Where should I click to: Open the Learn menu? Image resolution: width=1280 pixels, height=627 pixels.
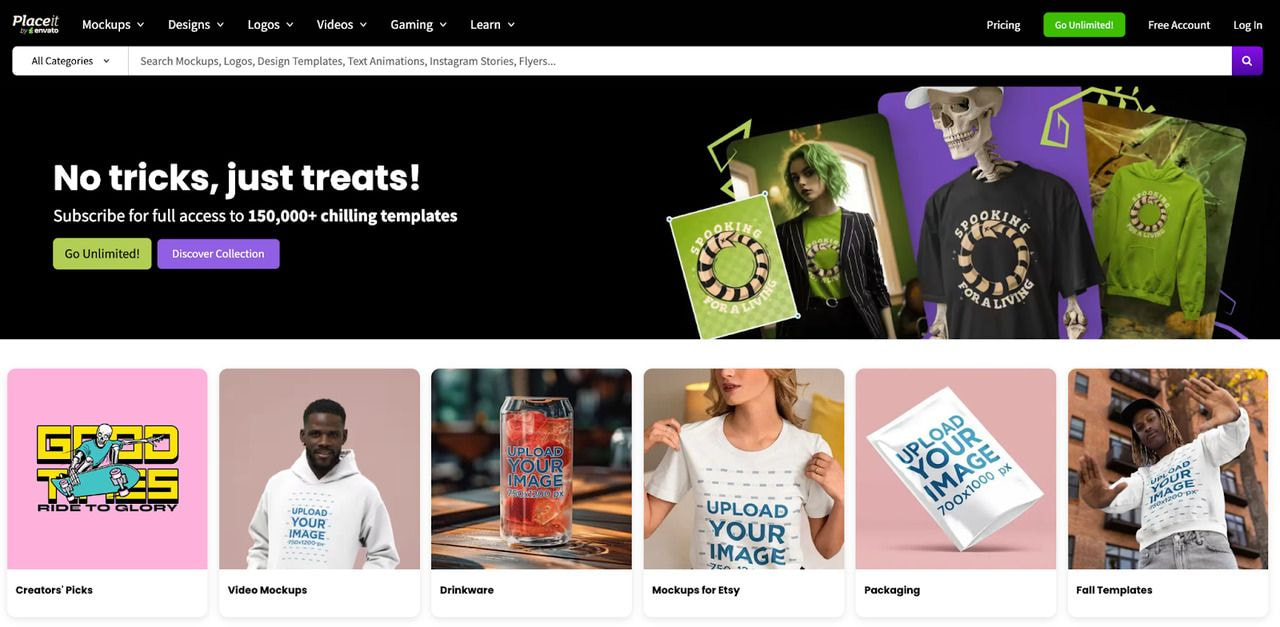(493, 25)
